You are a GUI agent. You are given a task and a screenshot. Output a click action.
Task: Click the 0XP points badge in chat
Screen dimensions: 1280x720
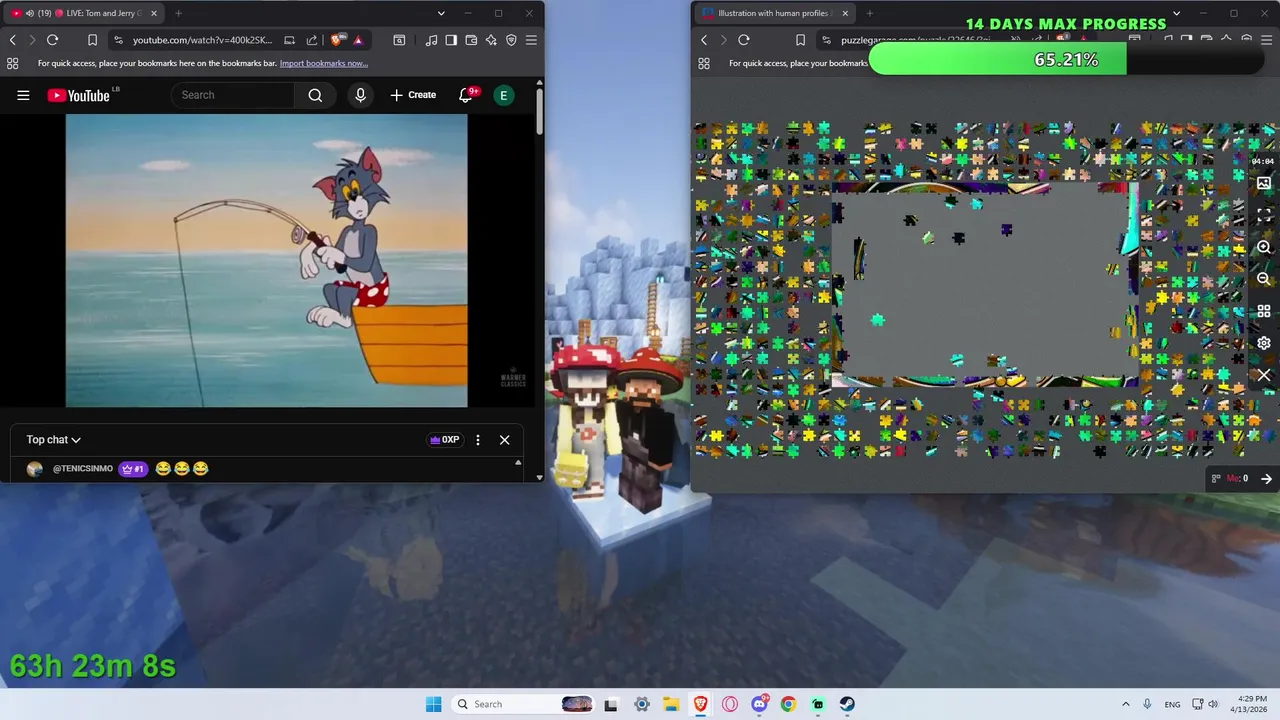445,440
